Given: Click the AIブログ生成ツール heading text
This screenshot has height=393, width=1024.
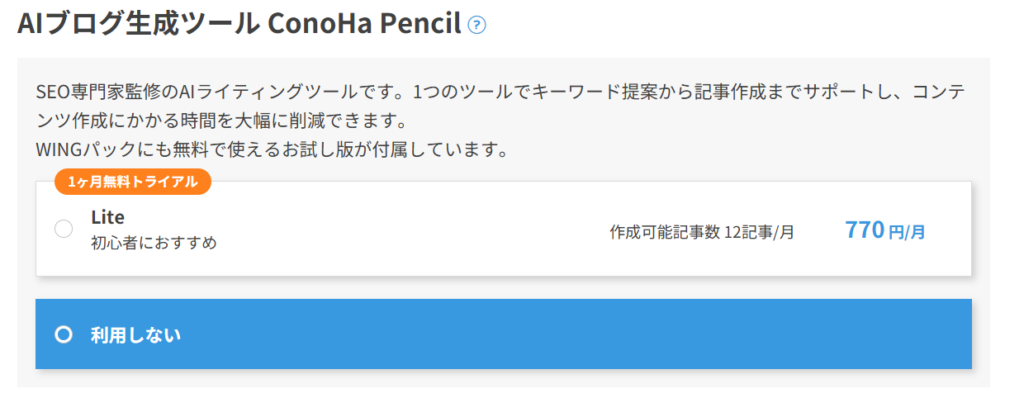Looking at the screenshot, I should click(x=139, y=24).
